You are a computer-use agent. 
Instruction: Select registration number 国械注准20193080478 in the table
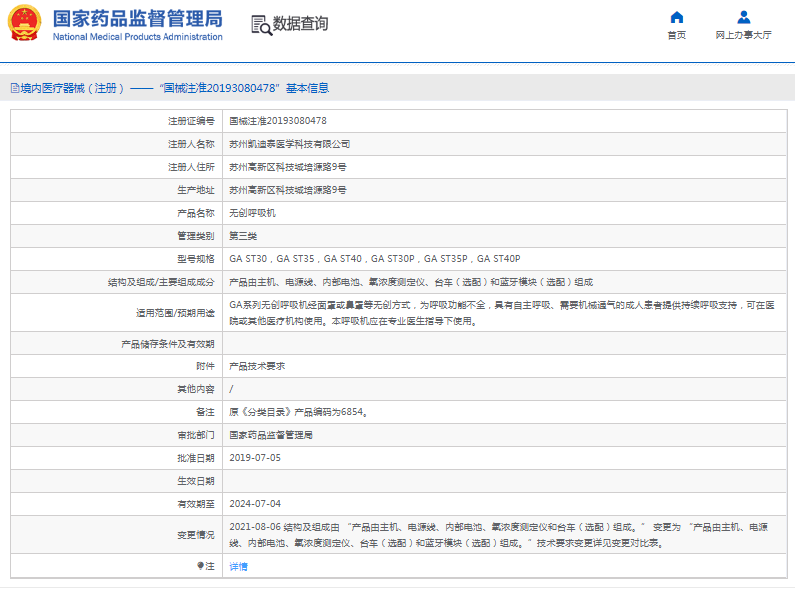pyautogui.click(x=278, y=121)
